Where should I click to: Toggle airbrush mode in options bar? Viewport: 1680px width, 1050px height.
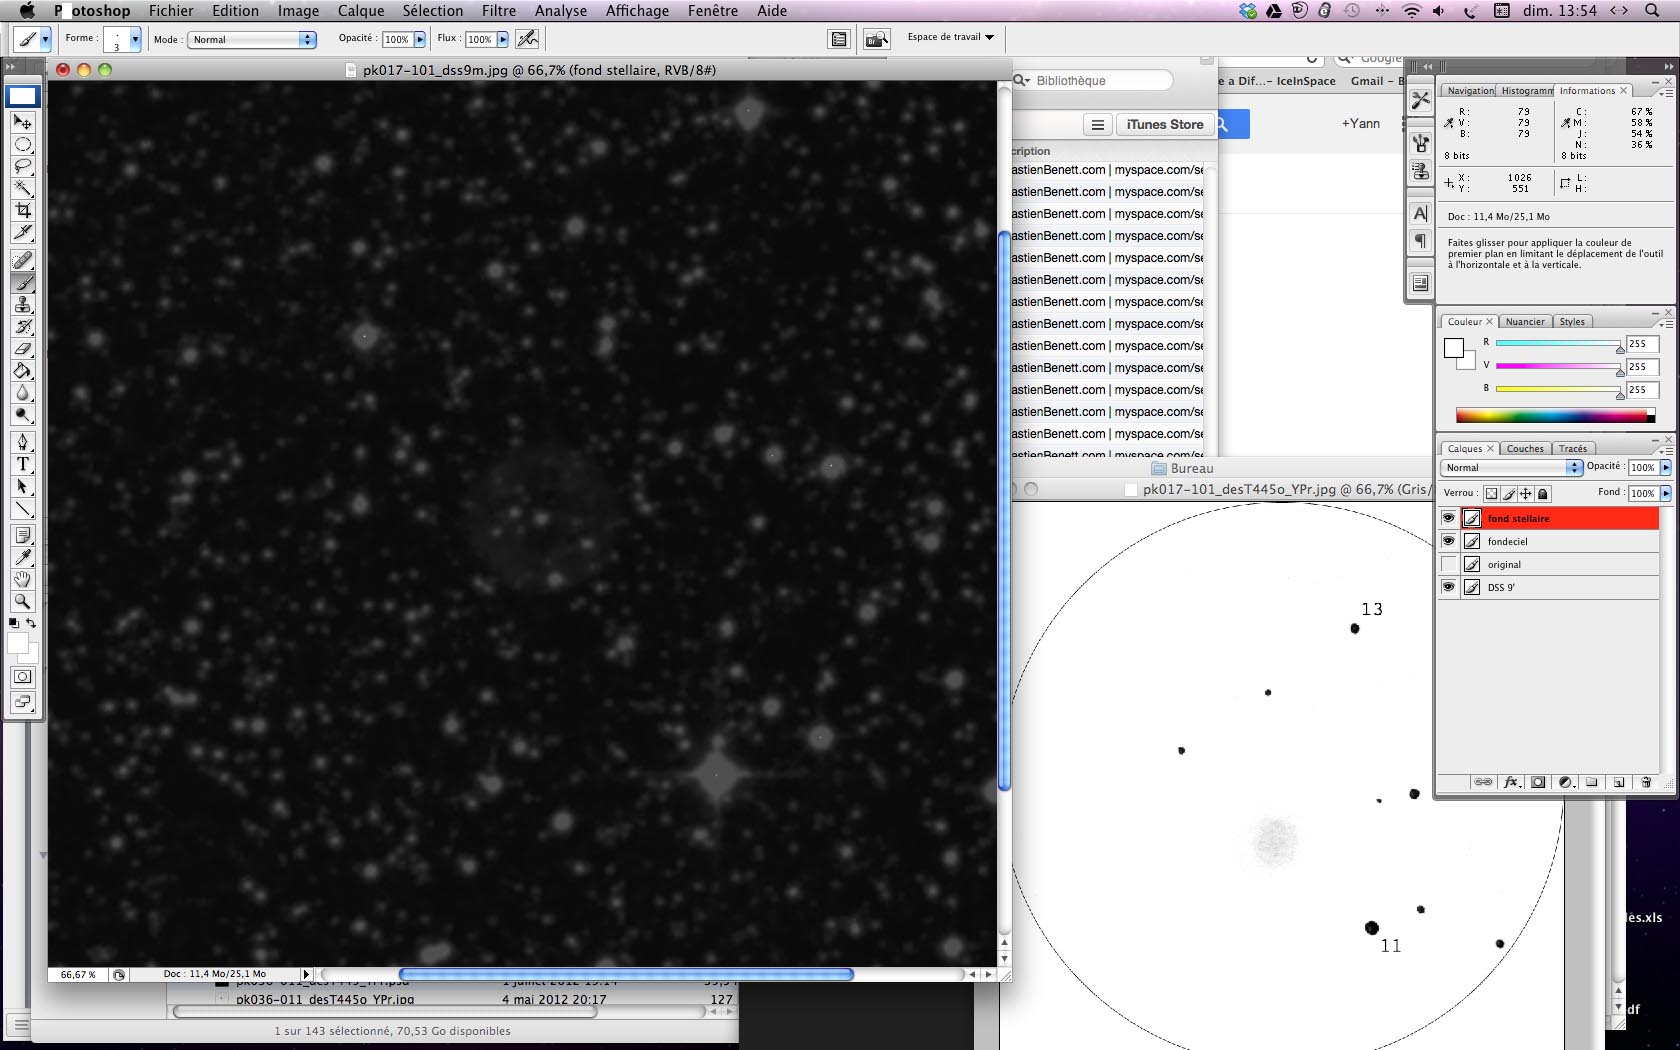tap(528, 39)
